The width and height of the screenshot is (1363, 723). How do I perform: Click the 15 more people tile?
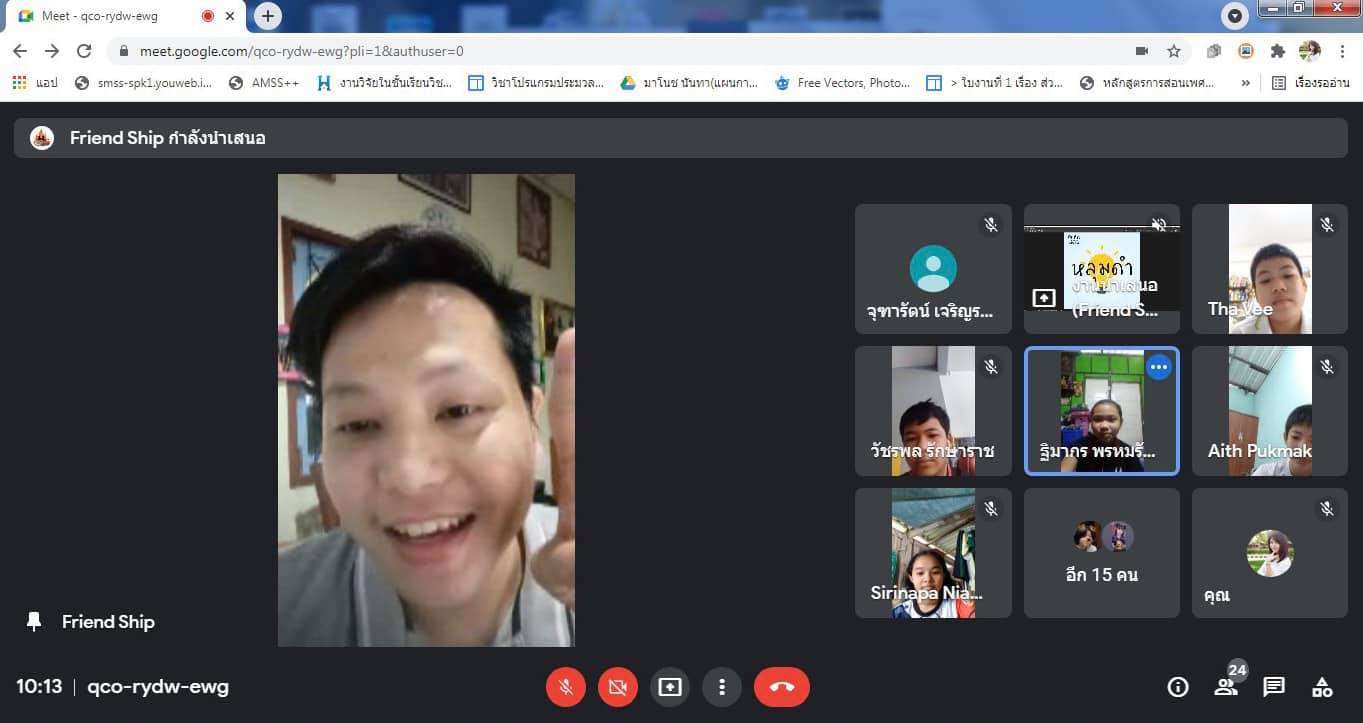click(x=1101, y=553)
